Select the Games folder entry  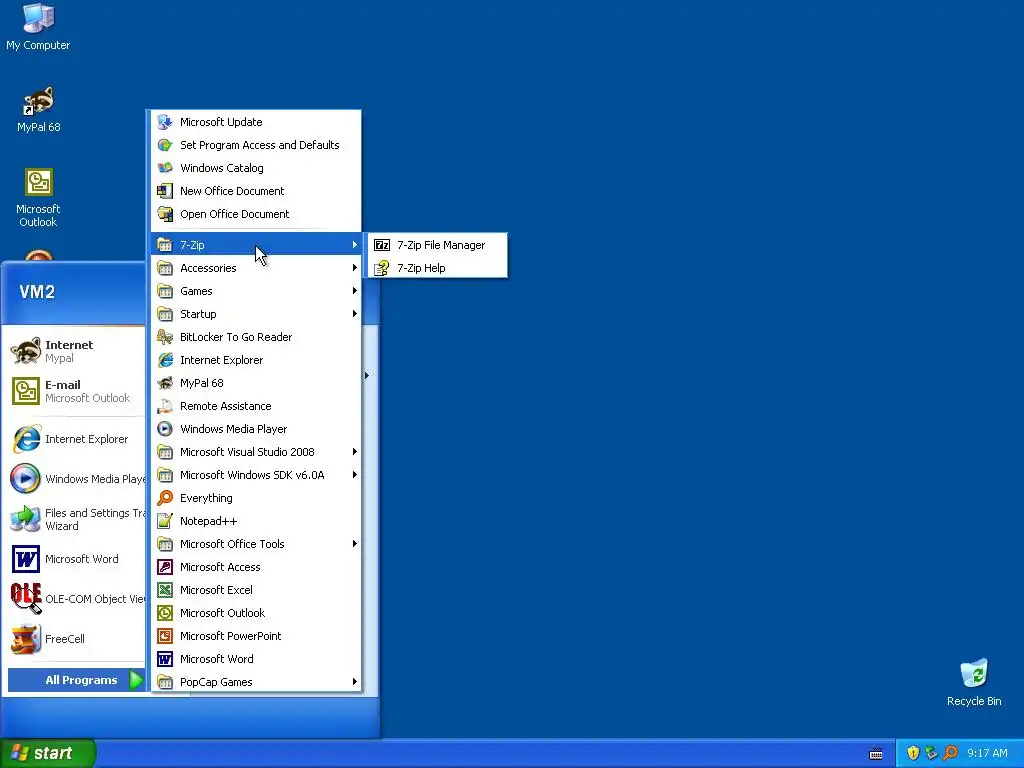click(256, 291)
